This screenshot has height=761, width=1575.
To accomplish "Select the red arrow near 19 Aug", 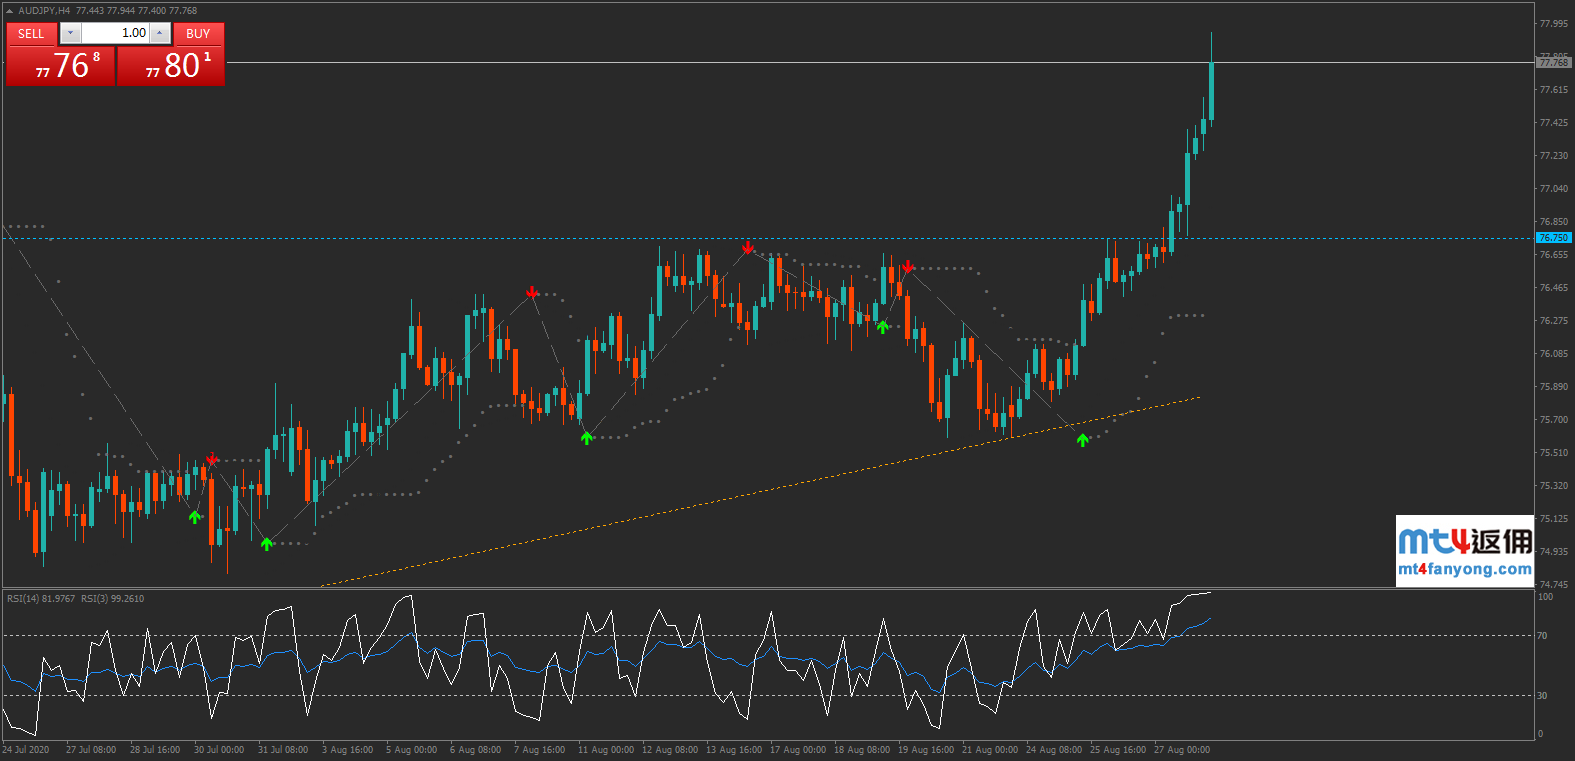I will click(x=908, y=267).
